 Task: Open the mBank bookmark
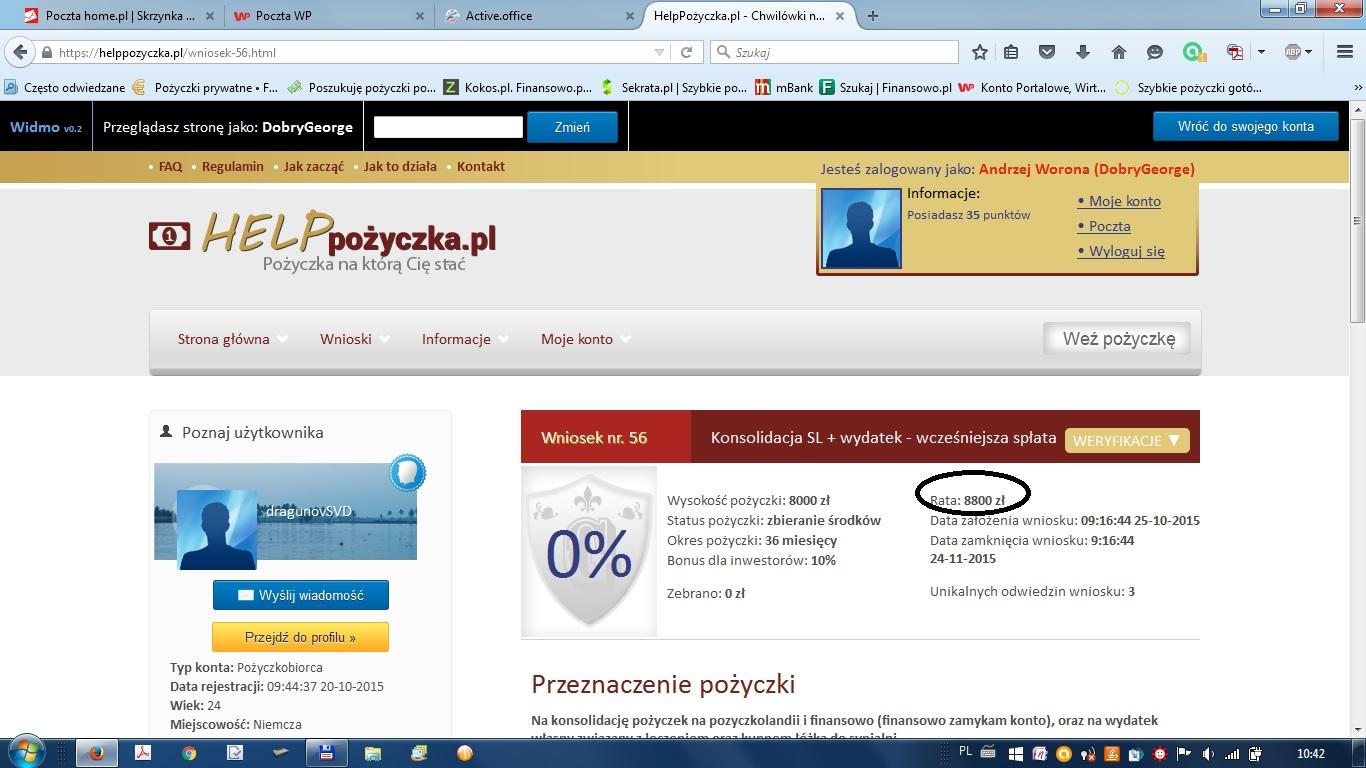(x=784, y=88)
